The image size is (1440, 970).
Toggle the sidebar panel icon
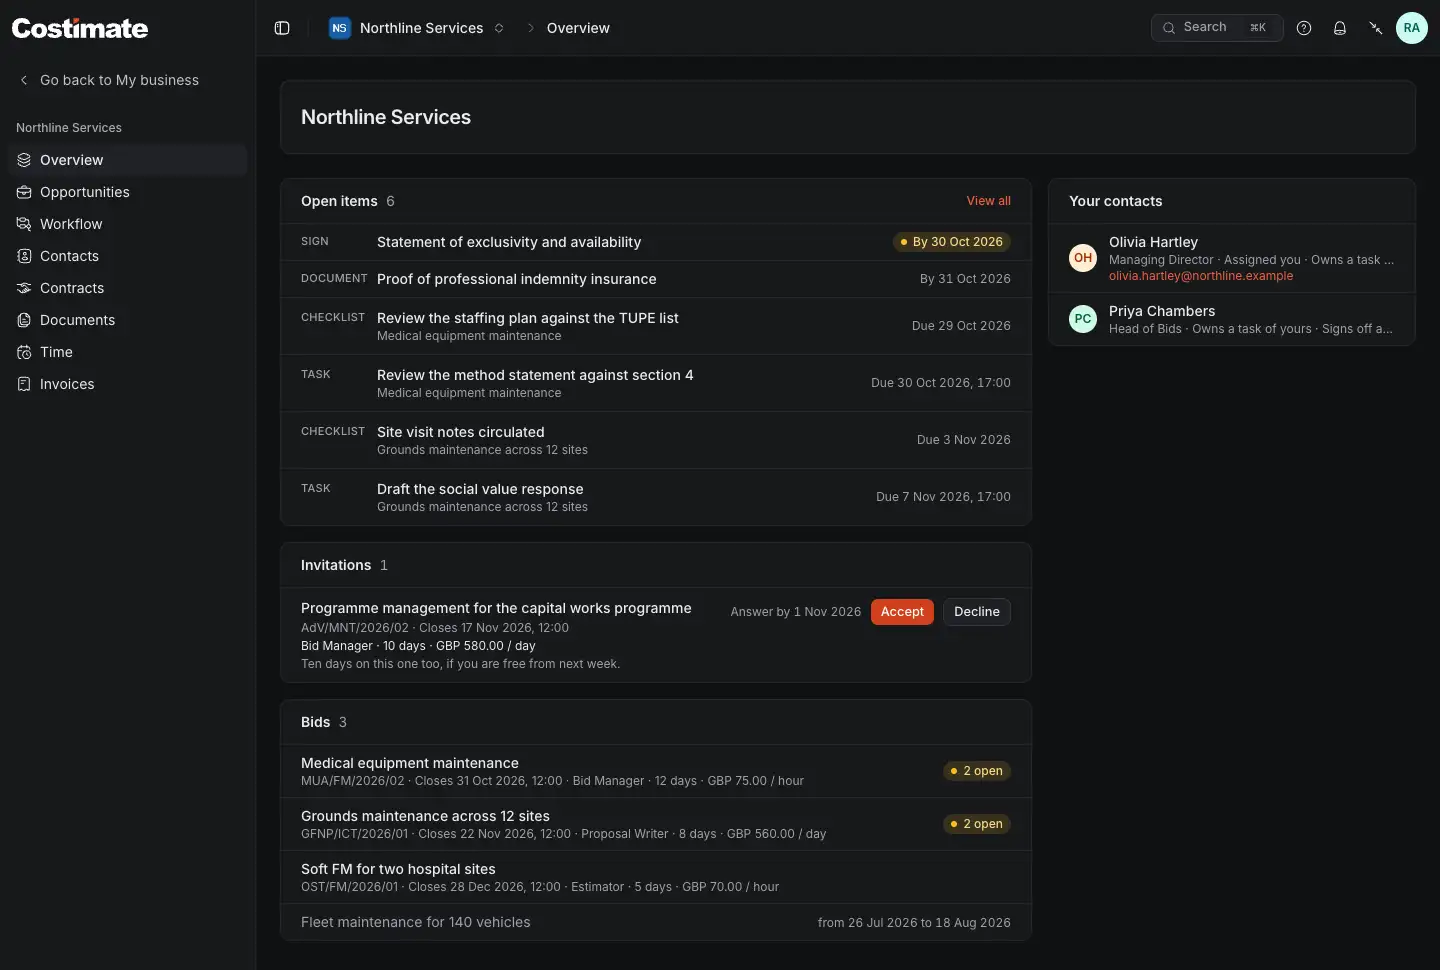(x=282, y=28)
